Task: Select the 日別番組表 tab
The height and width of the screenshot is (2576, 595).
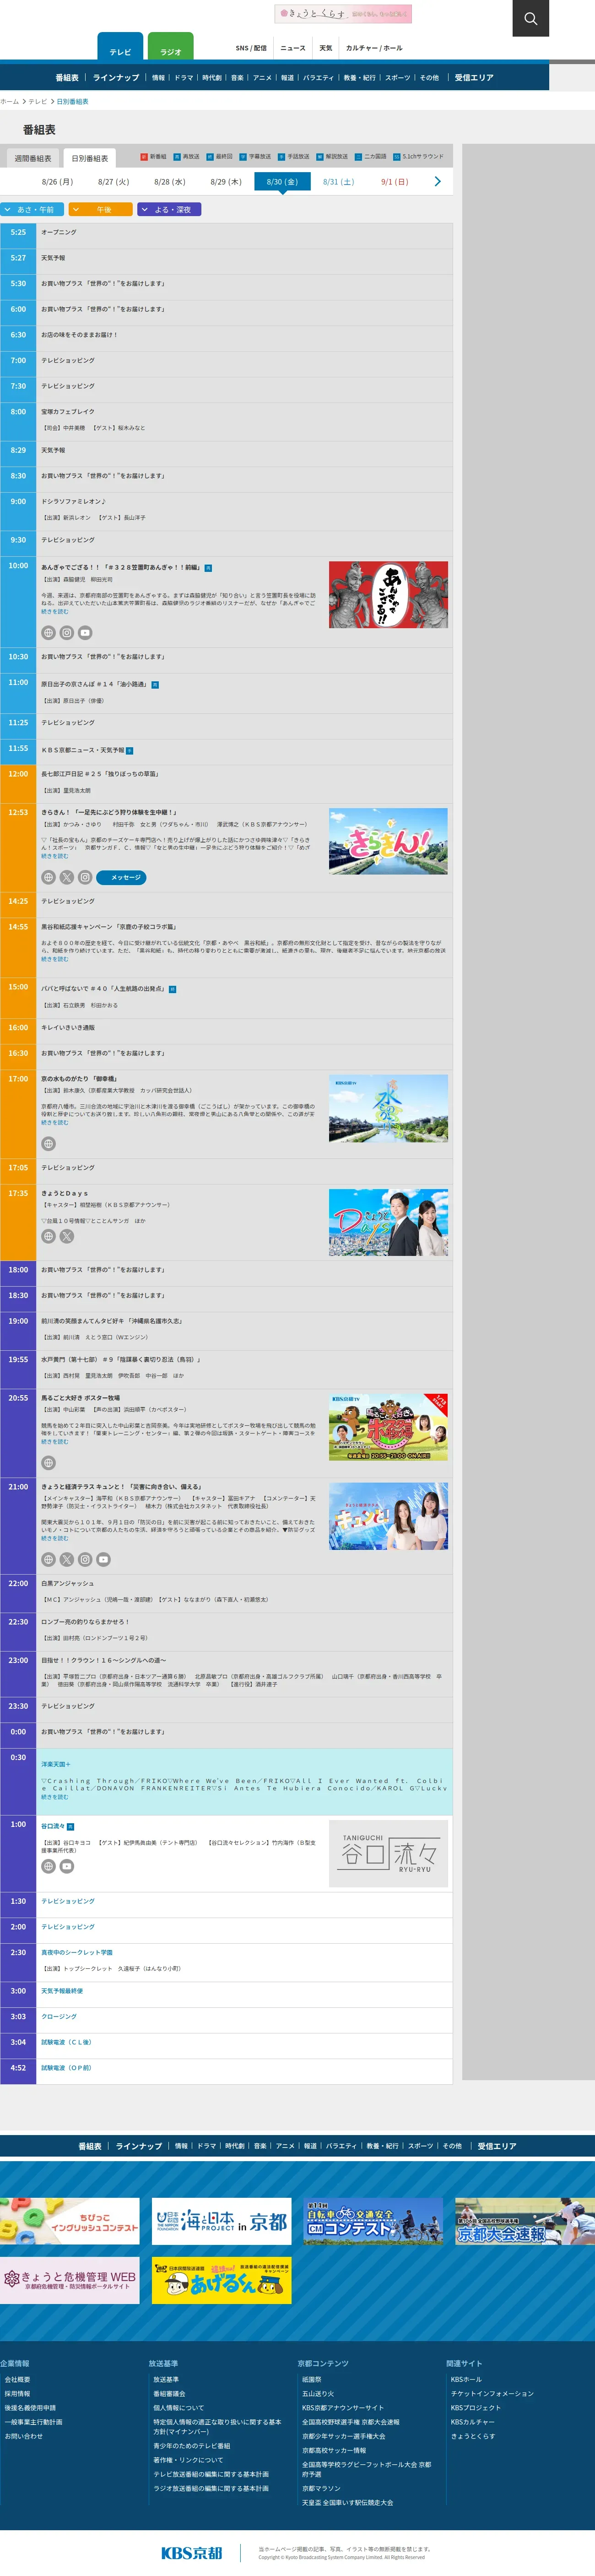Action: 90,158
